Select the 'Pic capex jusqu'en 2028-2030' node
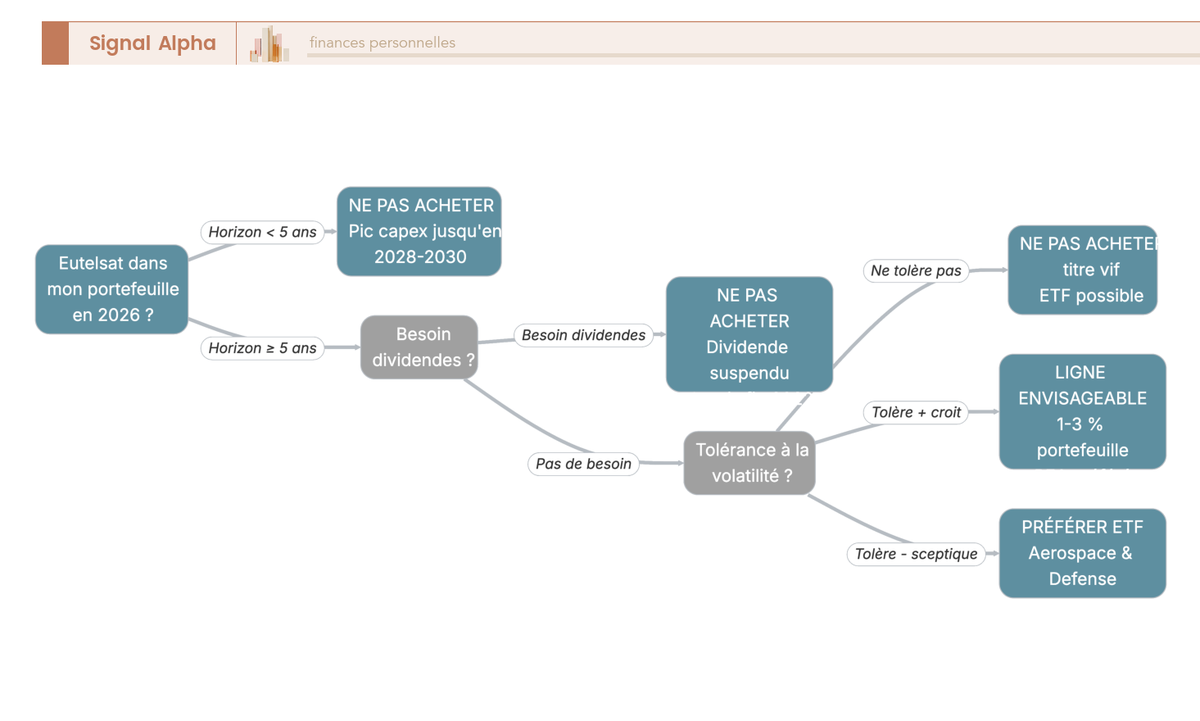1200x721 pixels. click(419, 231)
